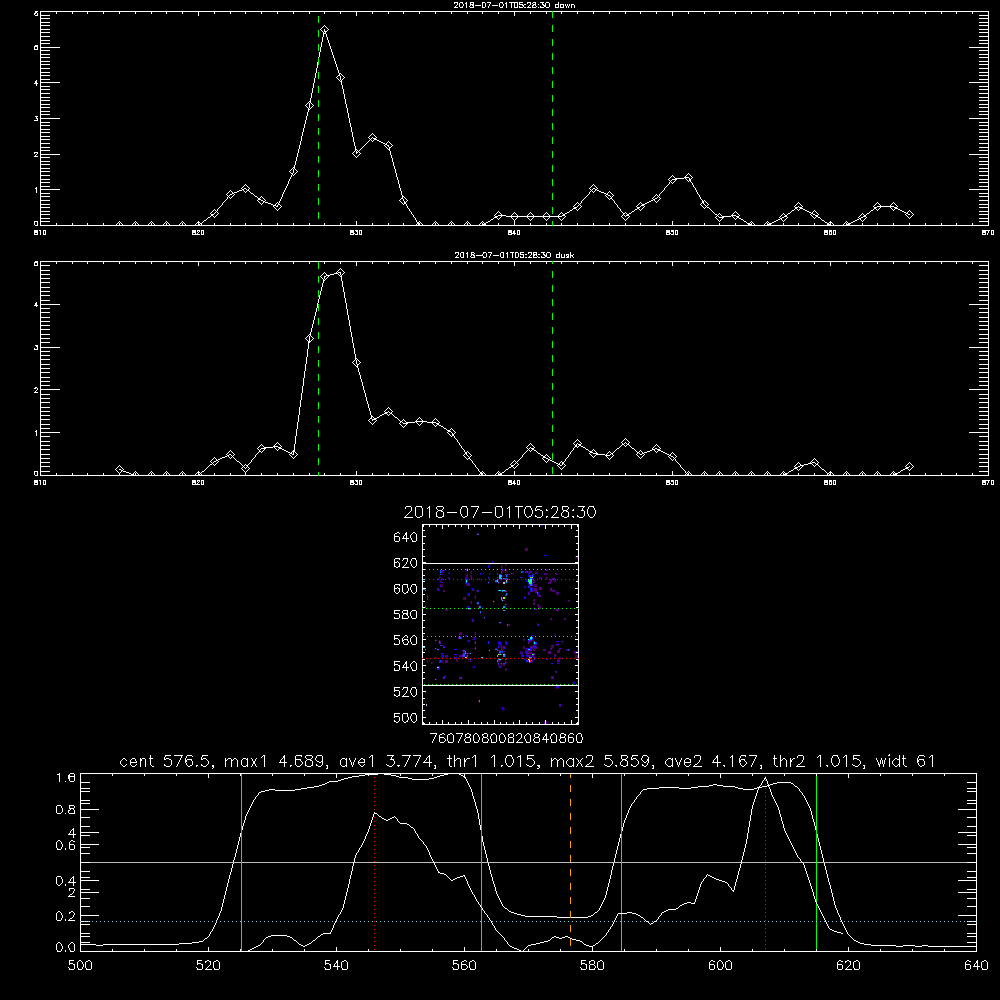Click the "580" x-axis label of the bottom plot
Screen dimensions: 1000x1000
pos(592,965)
